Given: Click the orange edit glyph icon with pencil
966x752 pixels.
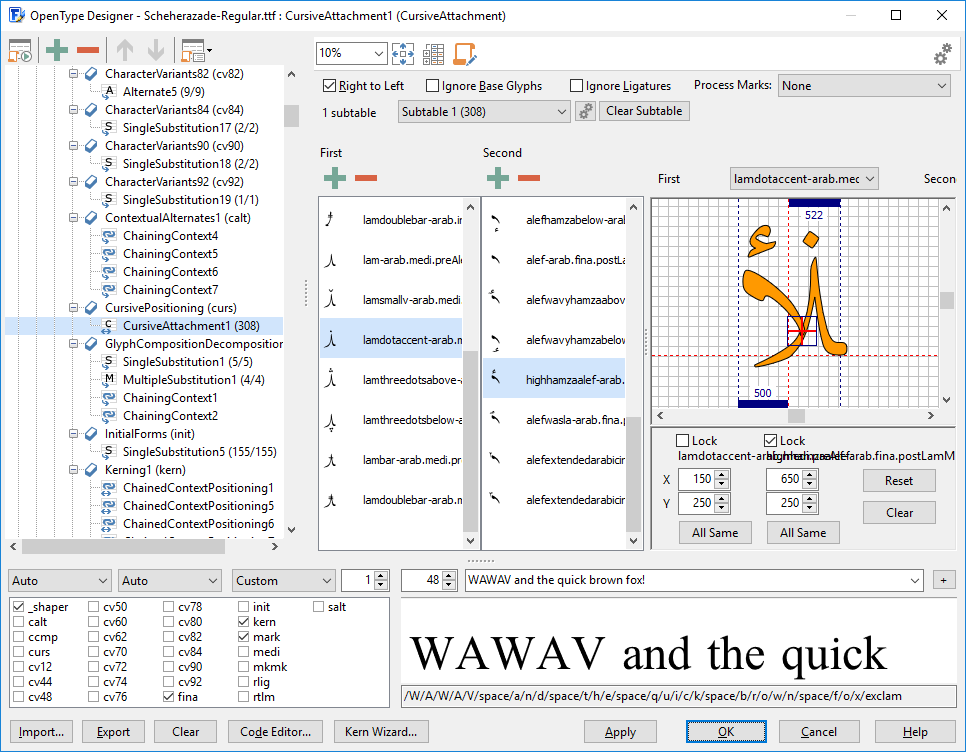Looking at the screenshot, I should pyautogui.click(x=464, y=54).
